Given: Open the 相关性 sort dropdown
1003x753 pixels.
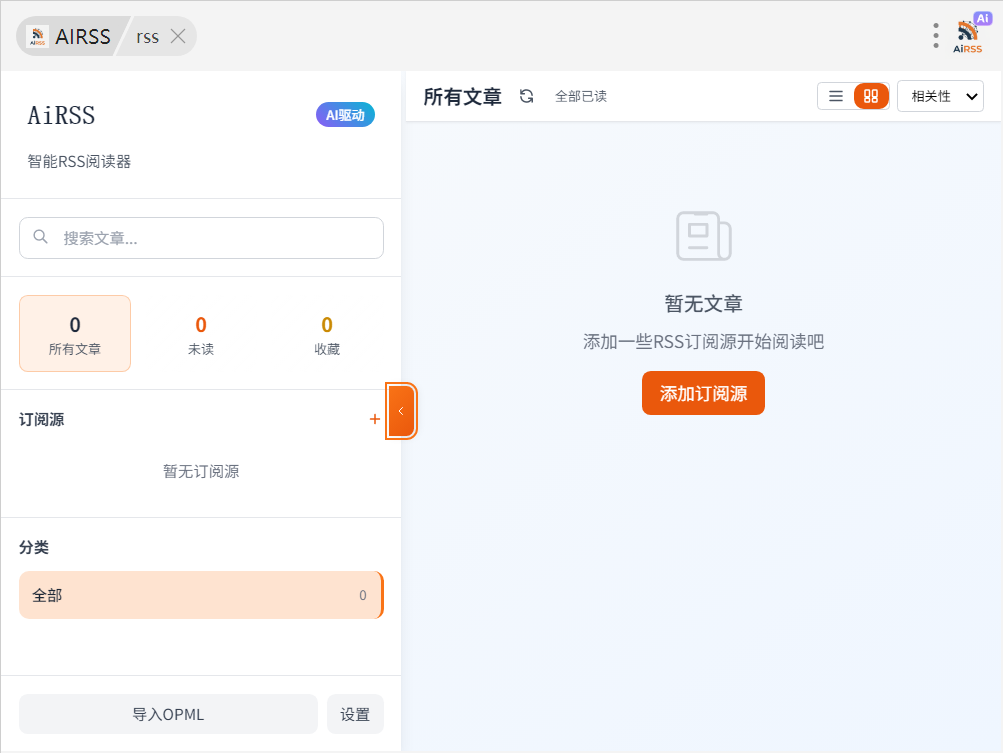Looking at the screenshot, I should (x=940, y=96).
